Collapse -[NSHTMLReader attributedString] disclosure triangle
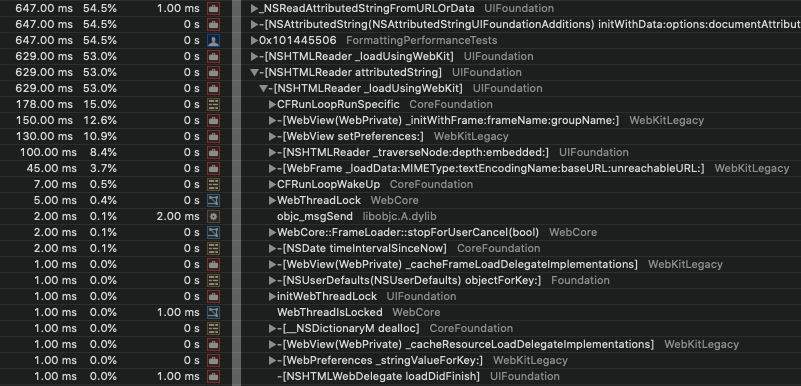The height and width of the screenshot is (386, 801). pyautogui.click(x=254, y=73)
